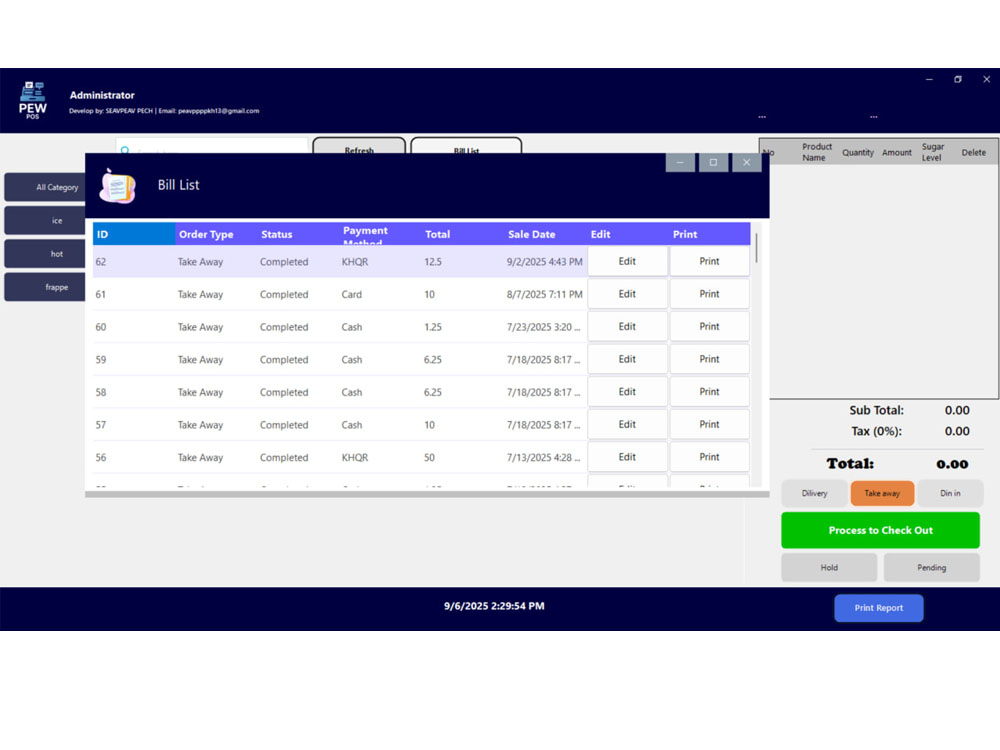1000x750 pixels.
Task: Open the Pending orders button
Action: (931, 567)
